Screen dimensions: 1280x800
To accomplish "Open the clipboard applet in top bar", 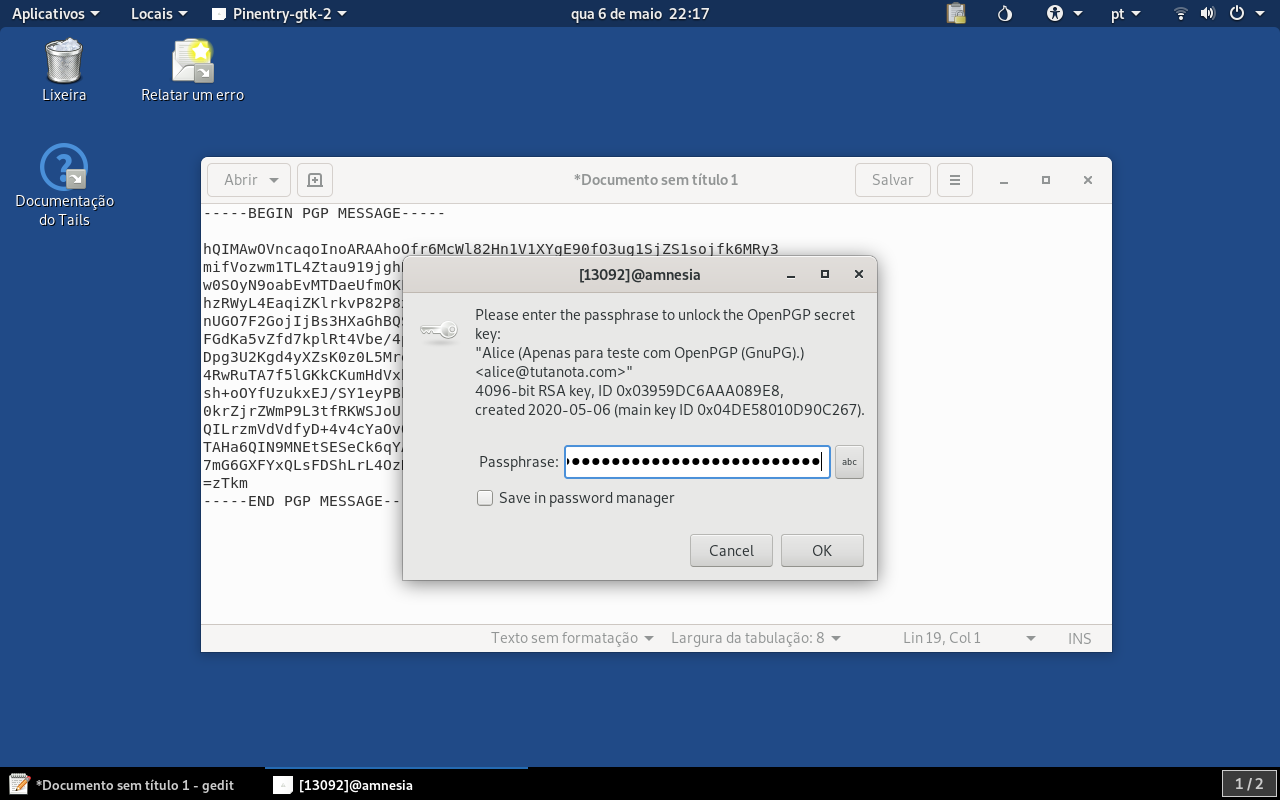I will (x=956, y=14).
